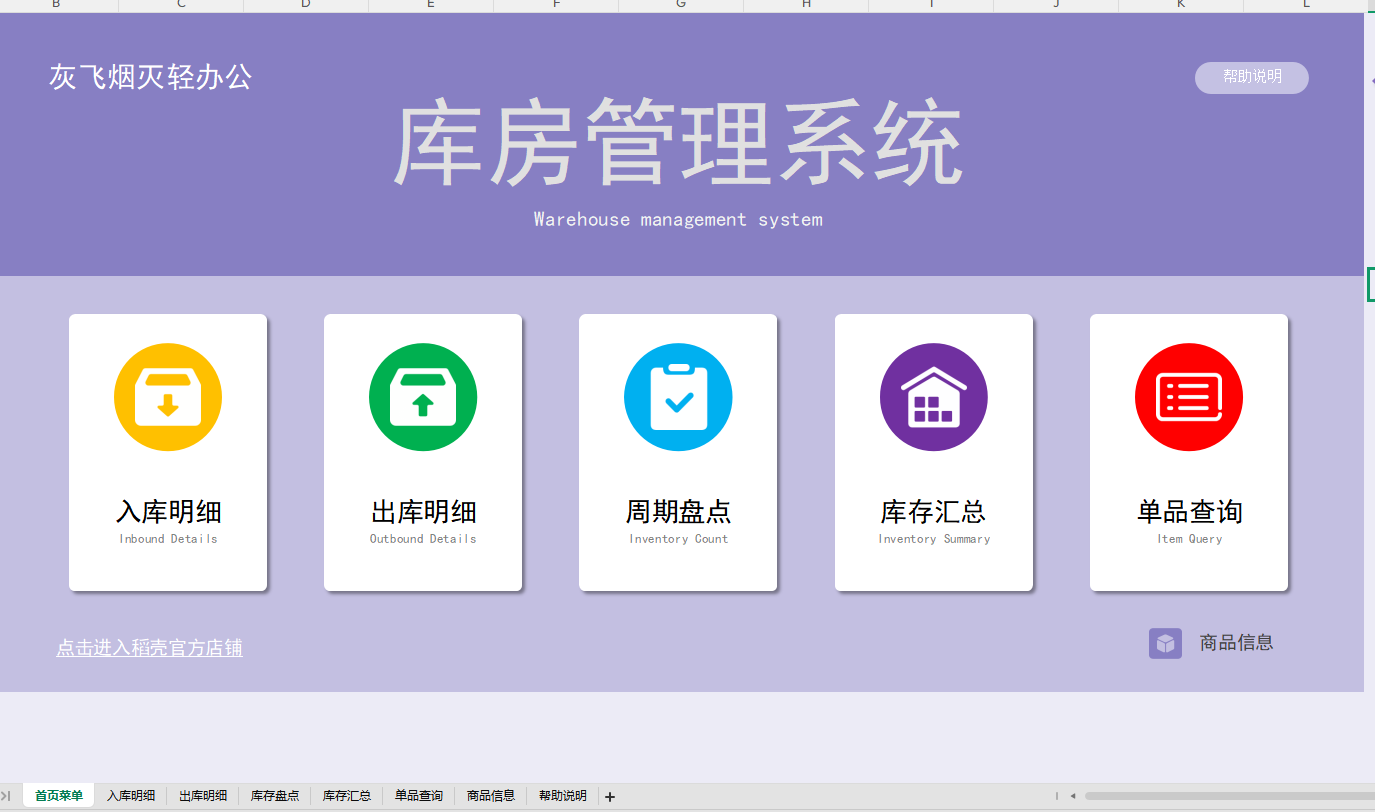
Task: Click the sheet tab scroll-to-end arrow
Action: pyautogui.click(x=6, y=796)
